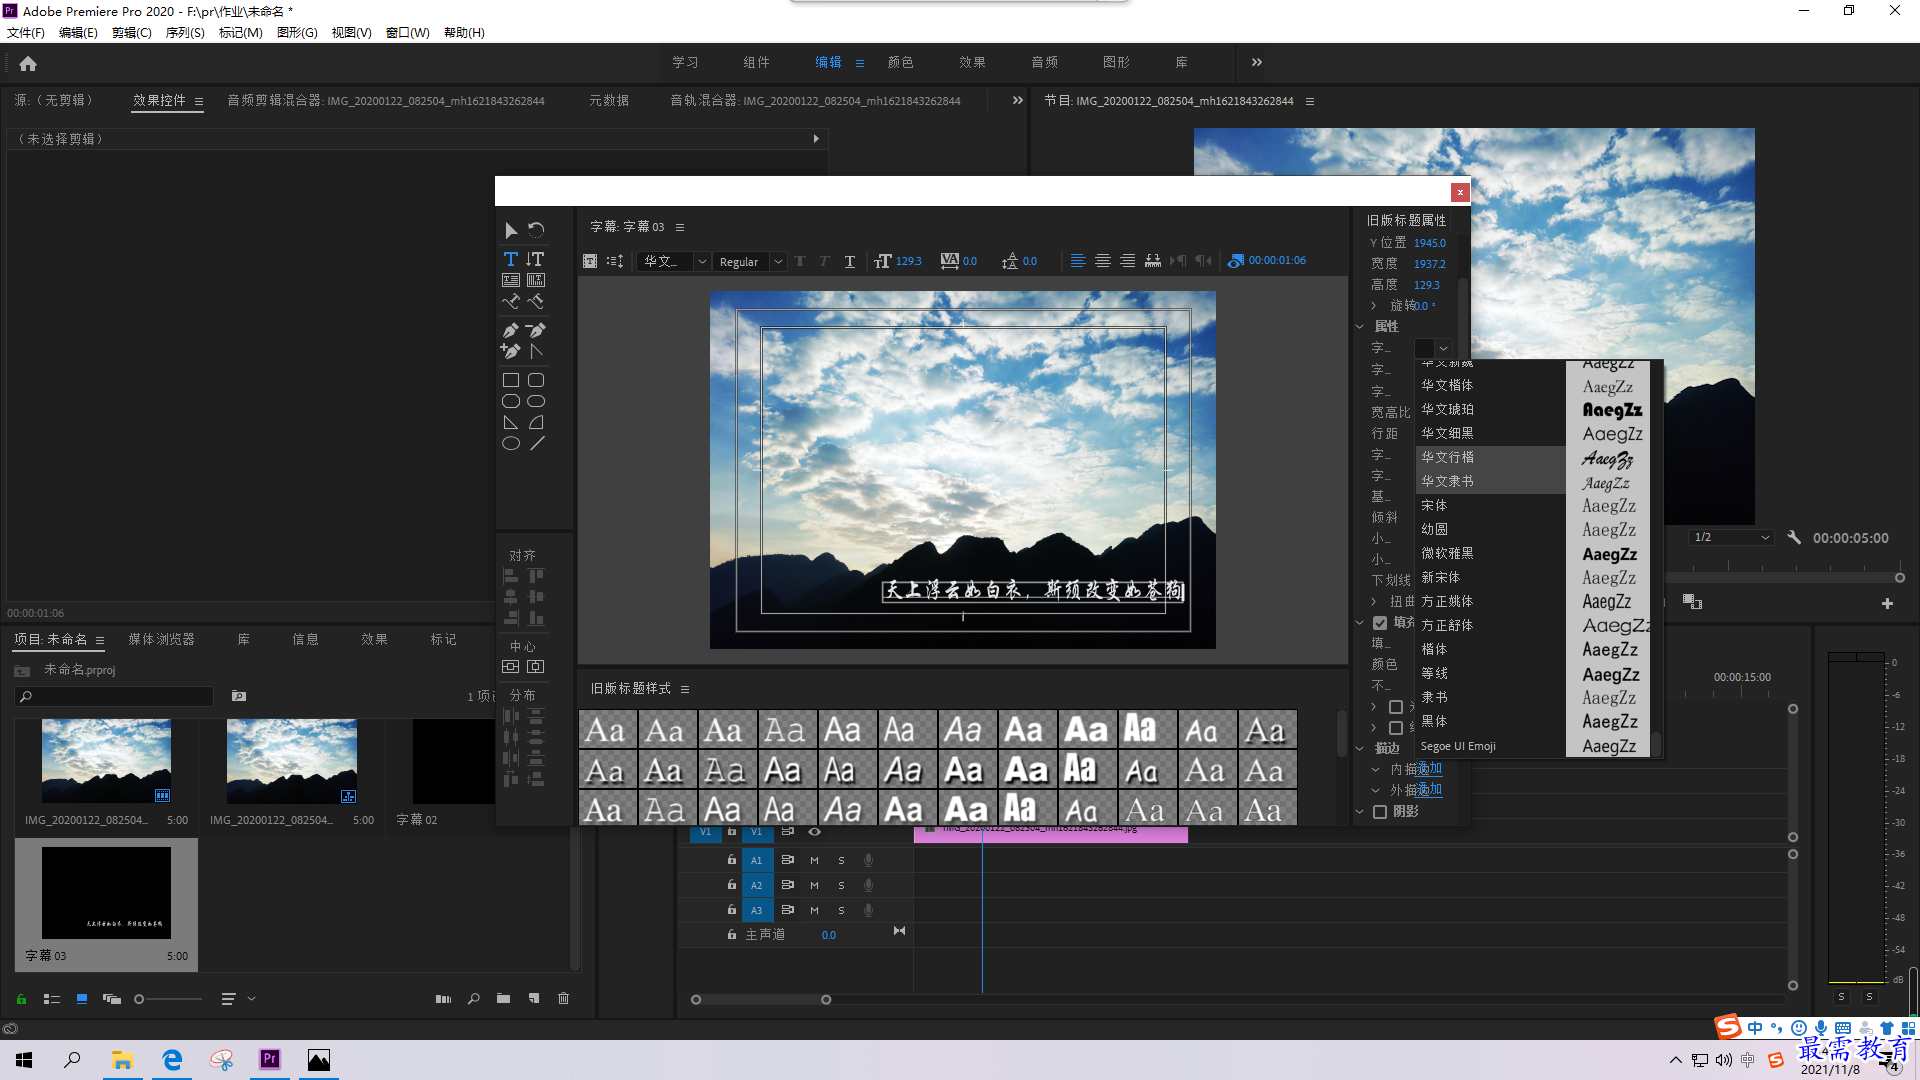Screen dimensions: 1920x1080
Task: Click delete trash icon in project panel
Action: (x=564, y=998)
